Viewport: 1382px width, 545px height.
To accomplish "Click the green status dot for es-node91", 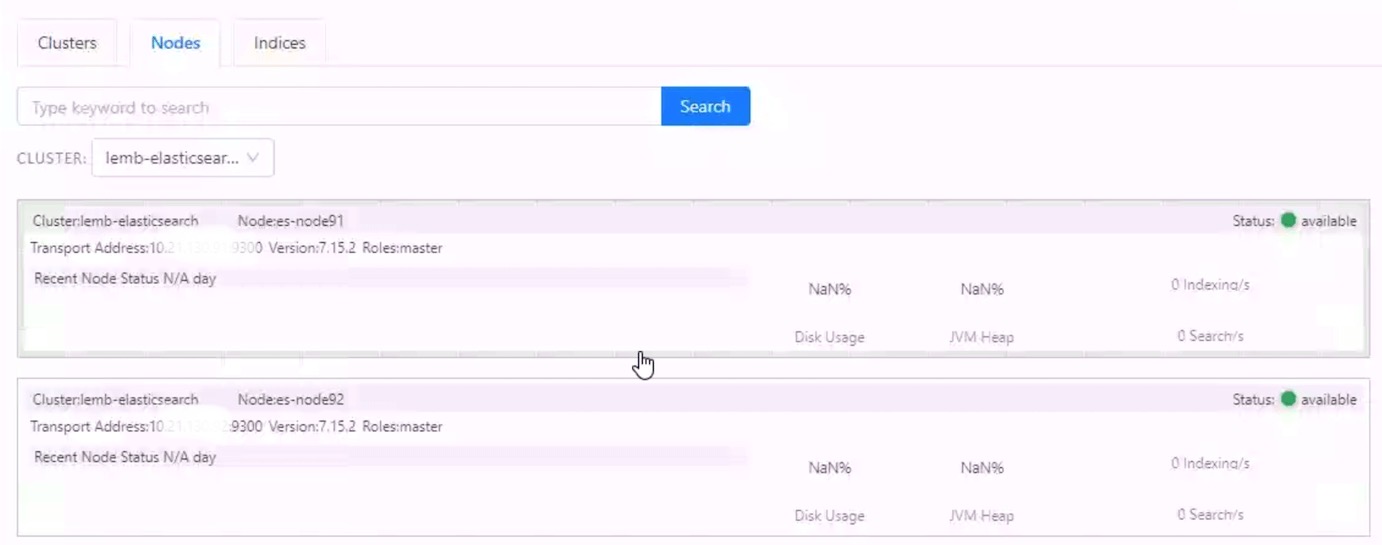I will pyautogui.click(x=1288, y=220).
